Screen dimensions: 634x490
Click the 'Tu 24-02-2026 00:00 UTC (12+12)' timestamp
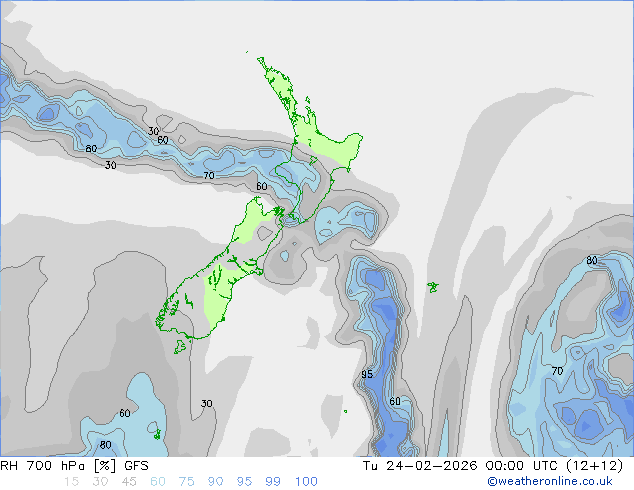(x=493, y=466)
